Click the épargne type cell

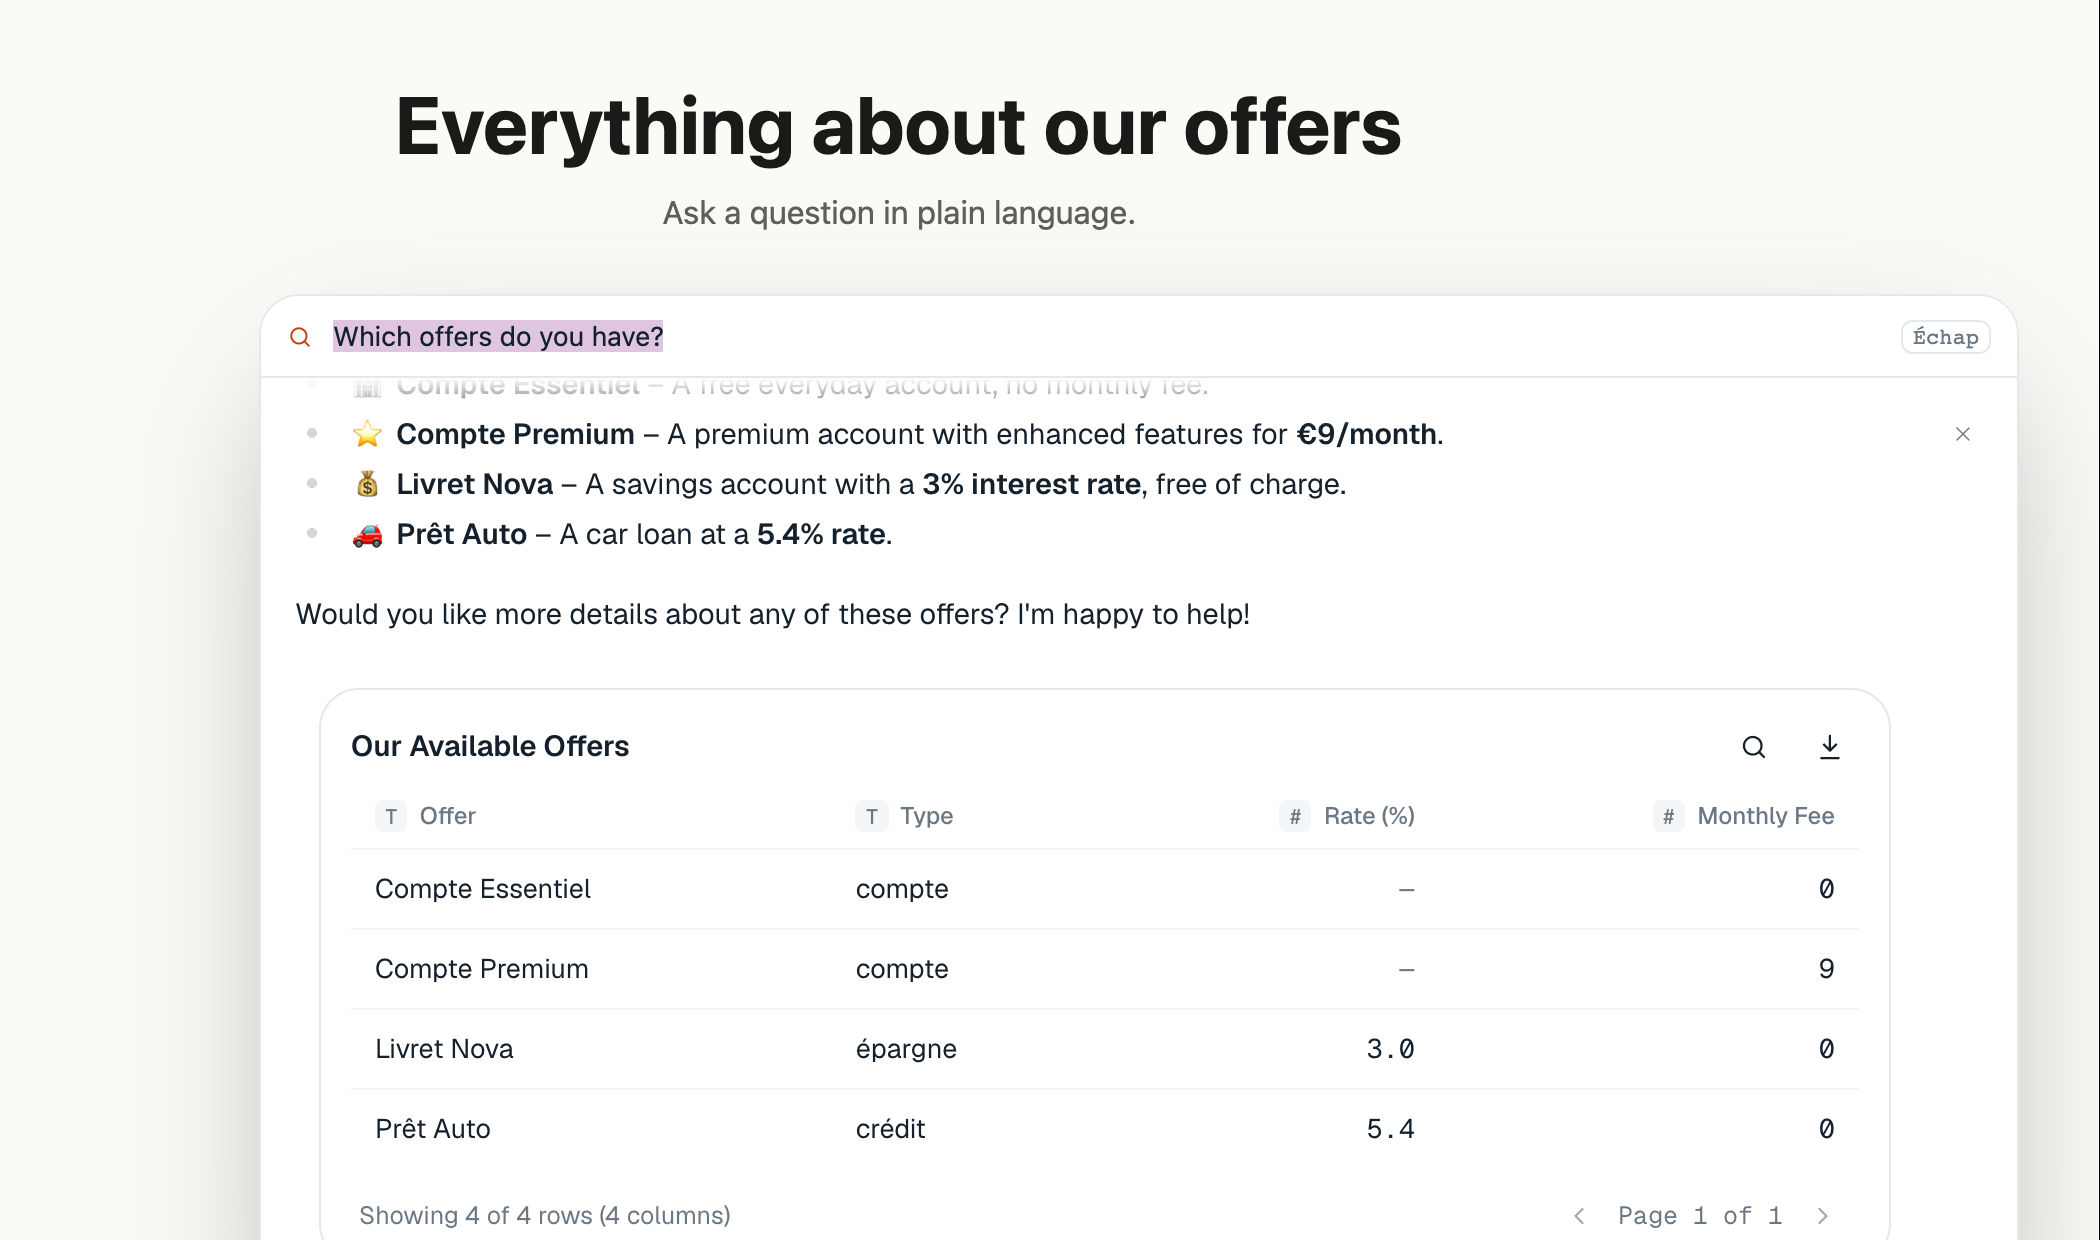[x=906, y=1049]
